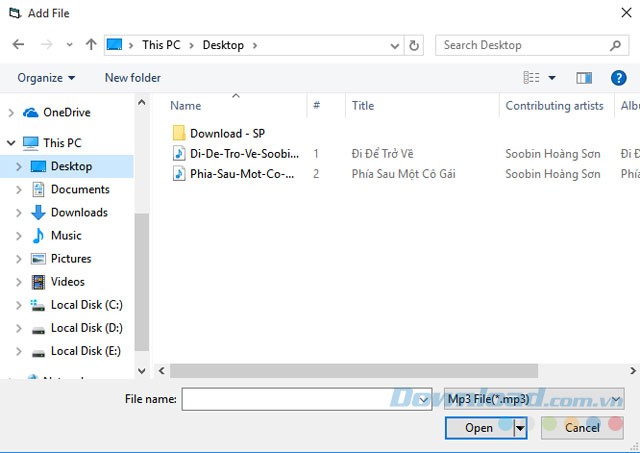Click the horizontal scrollbar left arrow
640x453 pixels.
(x=162, y=371)
